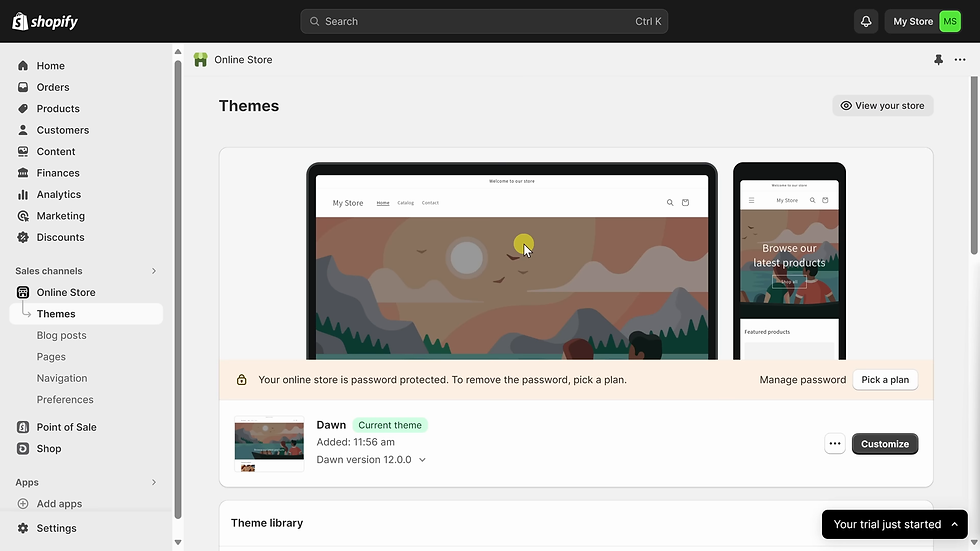Click the Customize button

coord(884,444)
